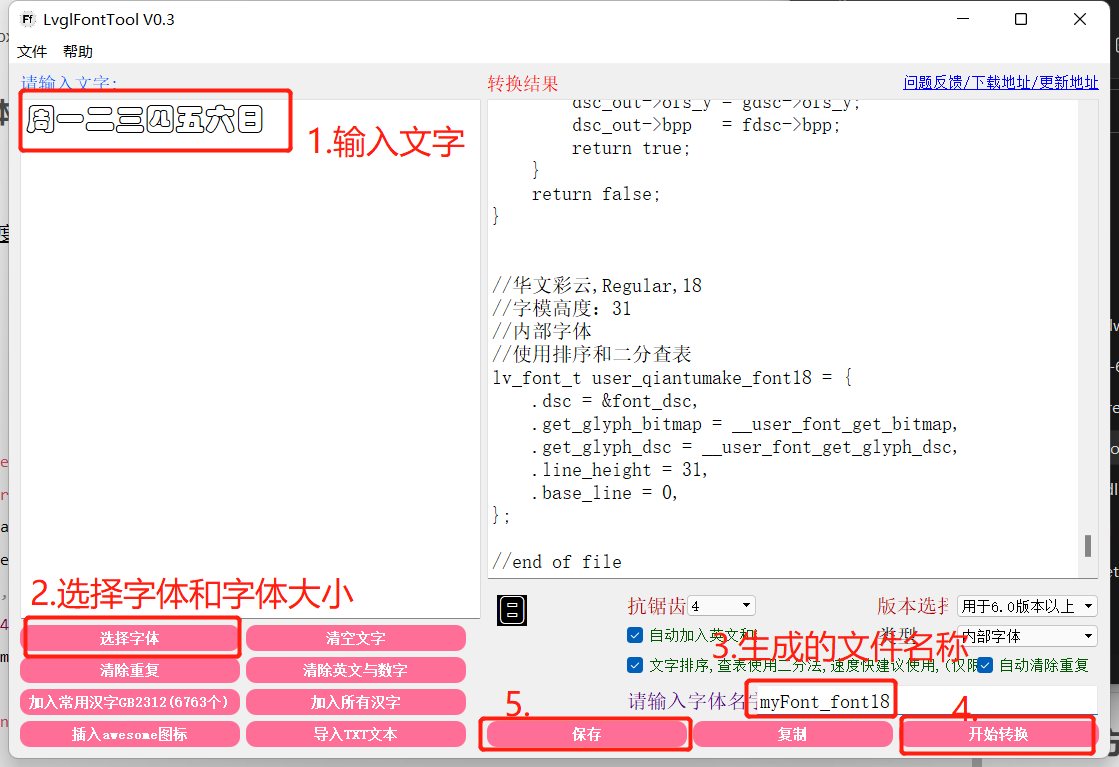Click 复制 to copy the result
The image size is (1119, 767).
[x=795, y=733]
